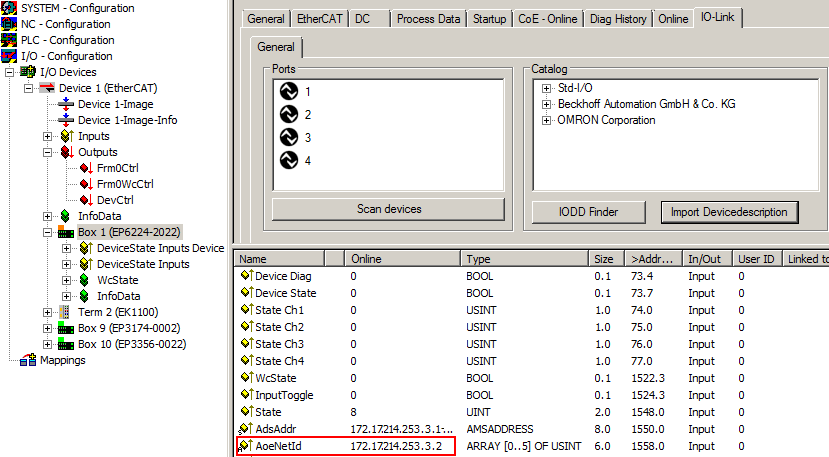Collapse the Box 1 (EP6224-2022) node
Screen dimensions: 829x457
[x=48, y=232]
